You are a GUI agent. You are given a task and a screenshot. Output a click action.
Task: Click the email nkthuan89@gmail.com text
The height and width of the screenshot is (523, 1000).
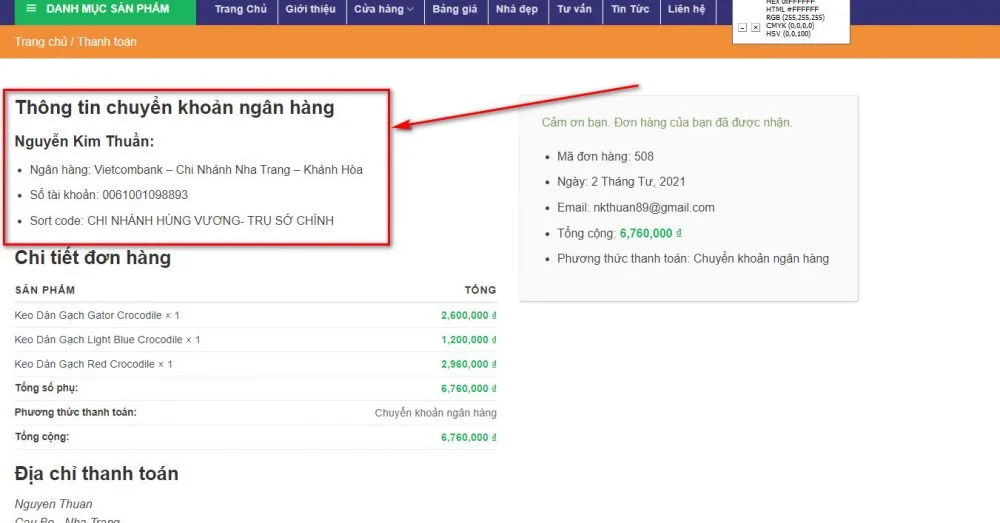653,208
